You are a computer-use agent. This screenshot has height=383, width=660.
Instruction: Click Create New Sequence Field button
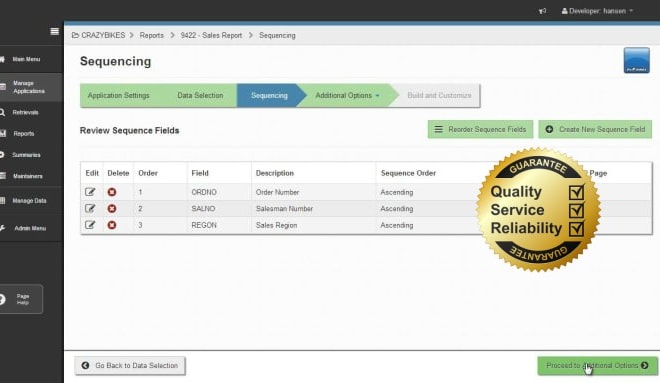click(595, 129)
